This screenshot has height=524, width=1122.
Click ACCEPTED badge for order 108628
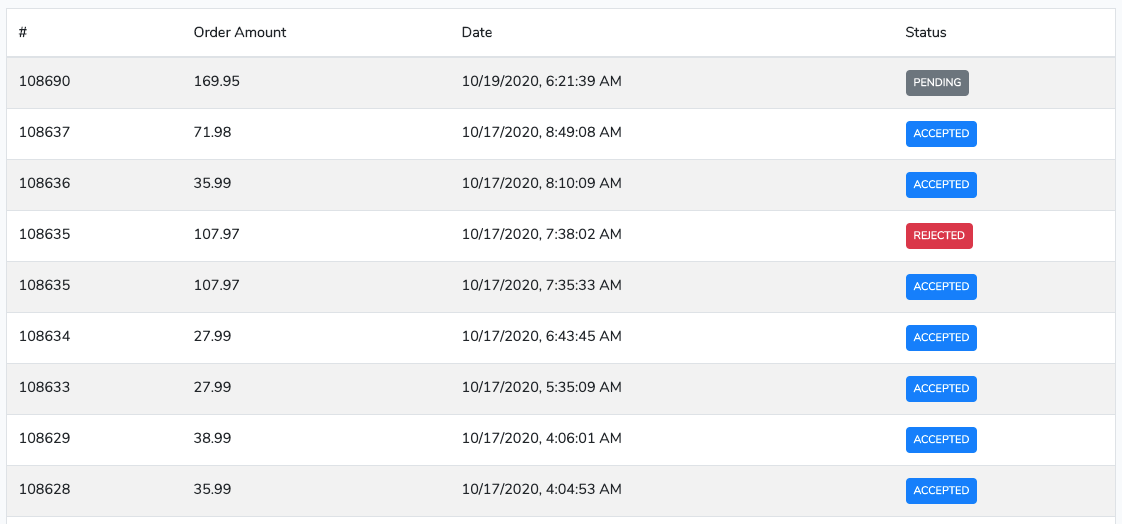(x=941, y=491)
